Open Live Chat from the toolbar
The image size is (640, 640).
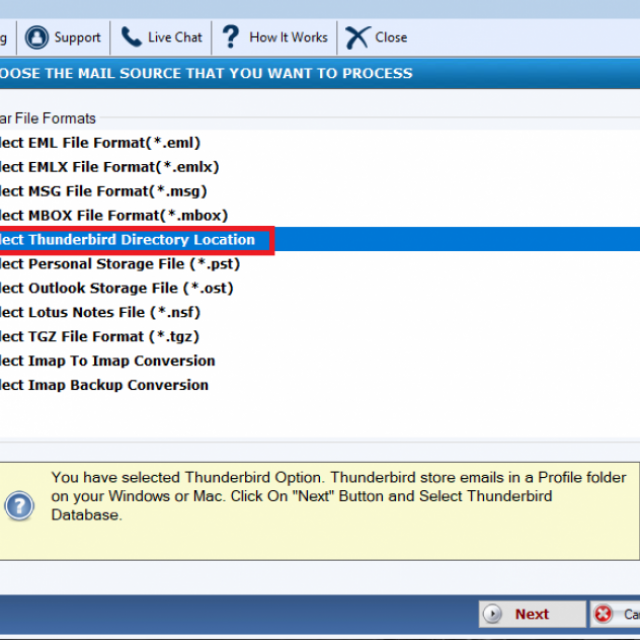click(x=161, y=37)
